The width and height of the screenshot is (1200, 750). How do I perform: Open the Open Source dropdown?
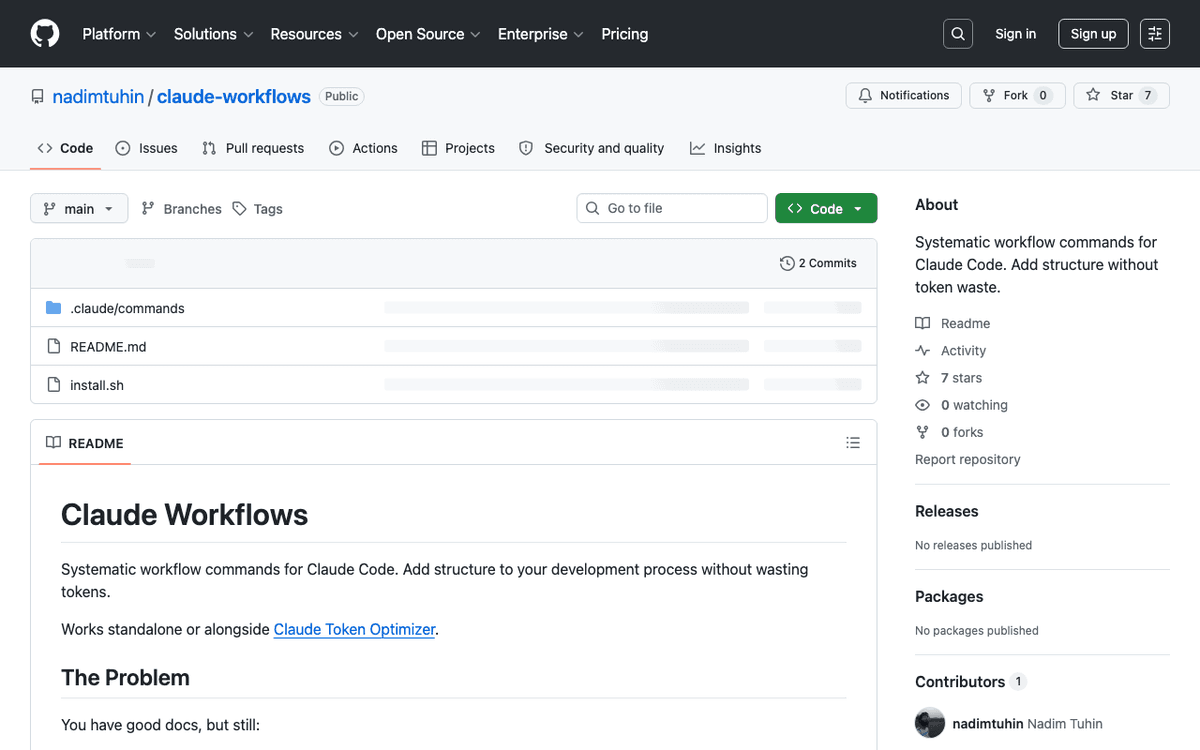[x=428, y=34]
